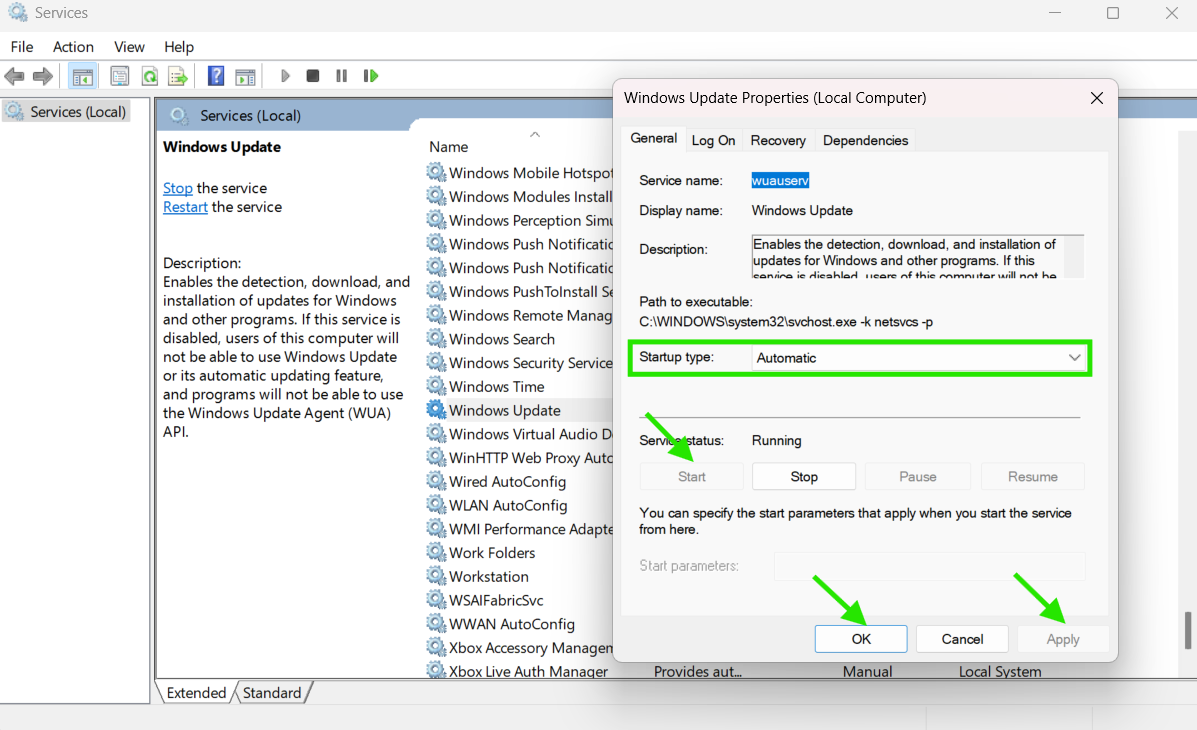
Task: Select Windows PushToInstall Service row
Action: coord(519,291)
